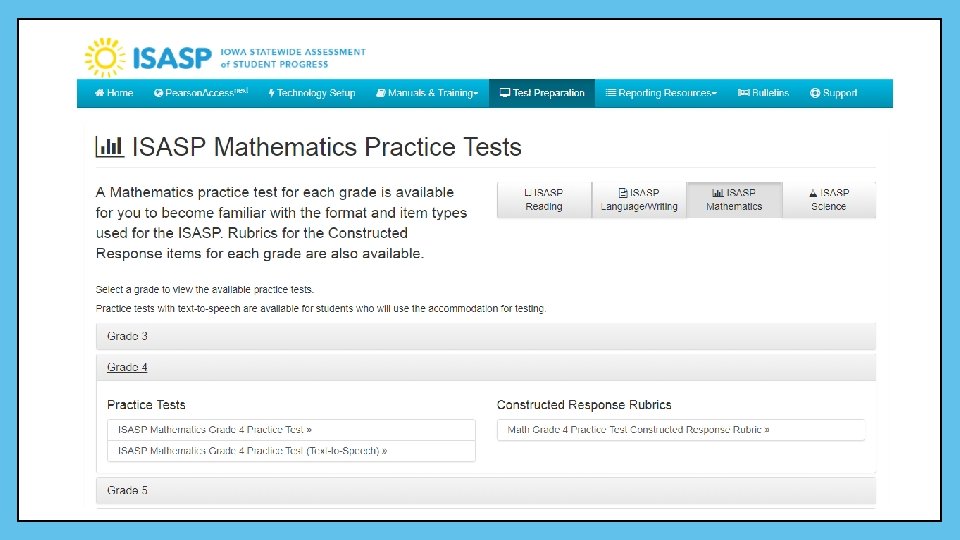Open Math Grade 4 Constructed Response Rubric

click(x=681, y=430)
